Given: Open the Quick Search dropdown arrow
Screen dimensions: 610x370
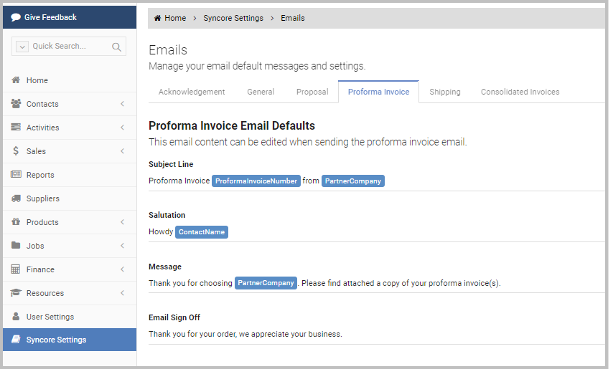Looking at the screenshot, I should coord(22,47).
